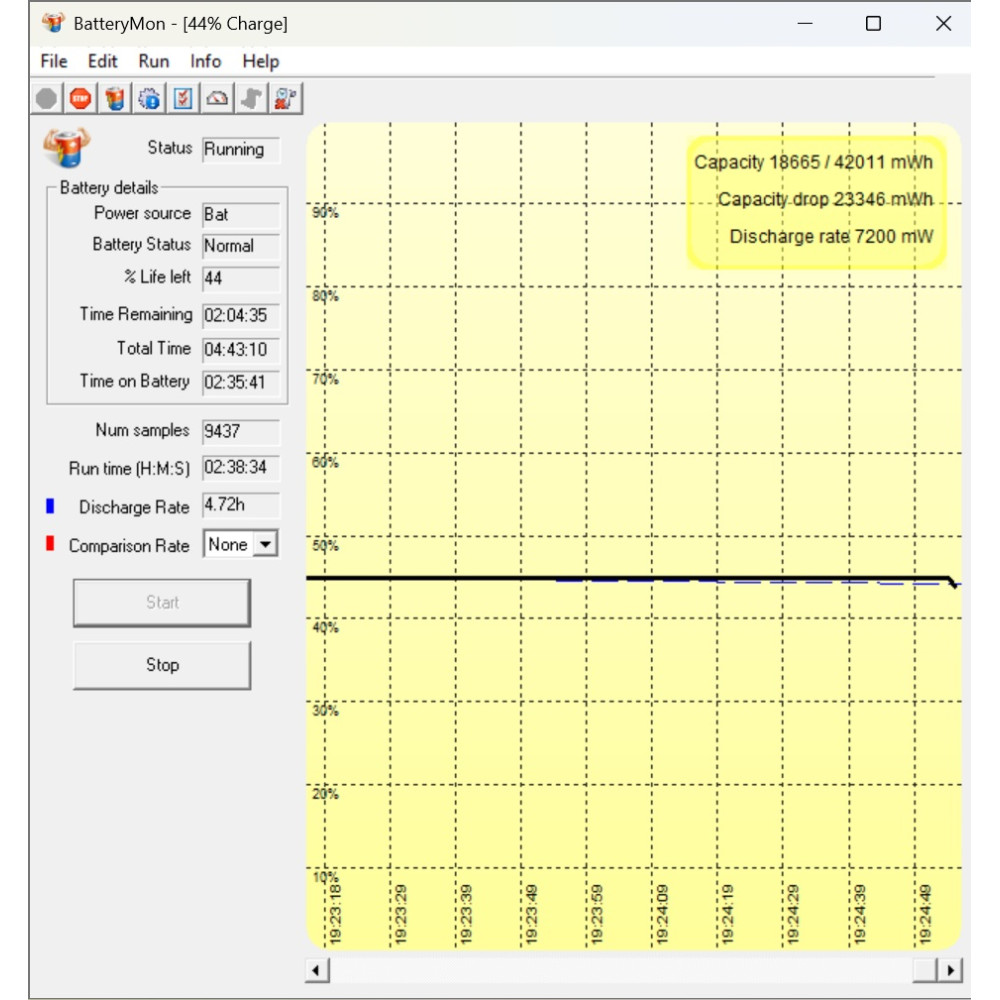
Task: Click the greyed-out puzzle piece toolbar icon
Action: 251,98
